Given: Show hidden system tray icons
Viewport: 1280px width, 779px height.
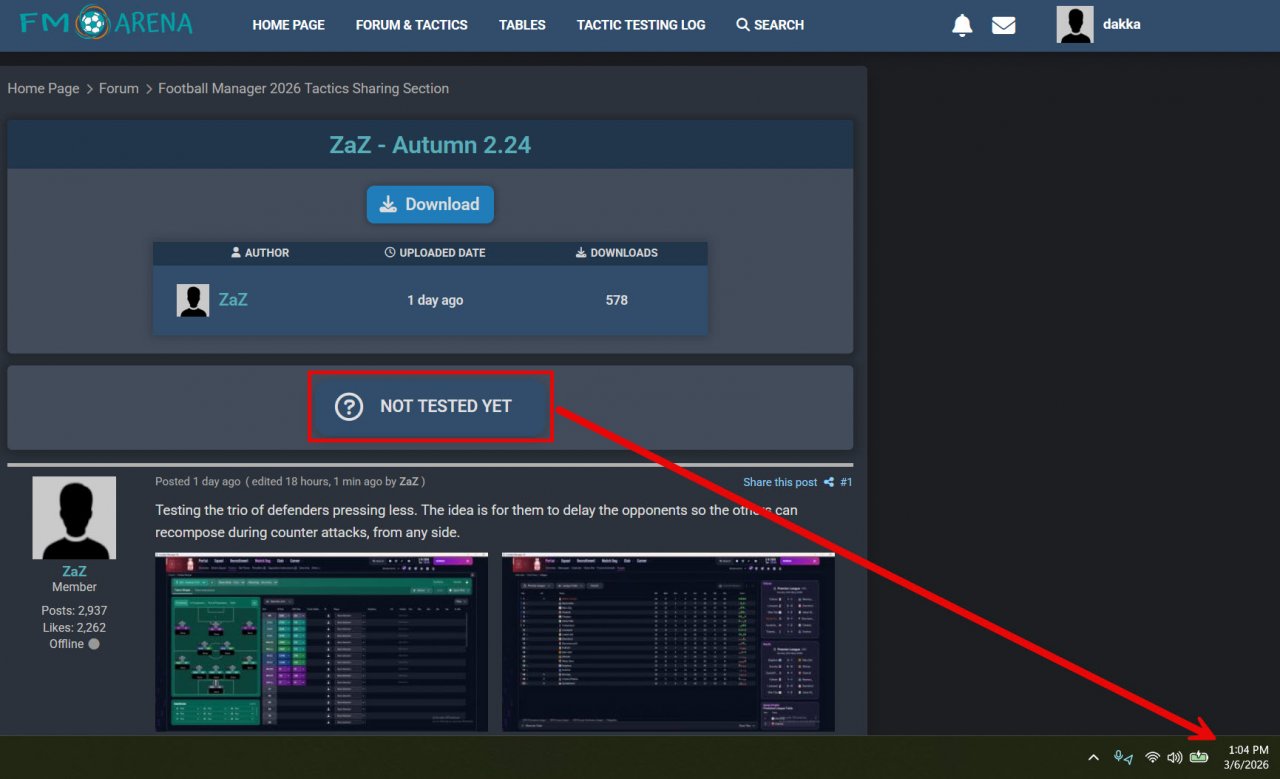Looking at the screenshot, I should 1093,757.
